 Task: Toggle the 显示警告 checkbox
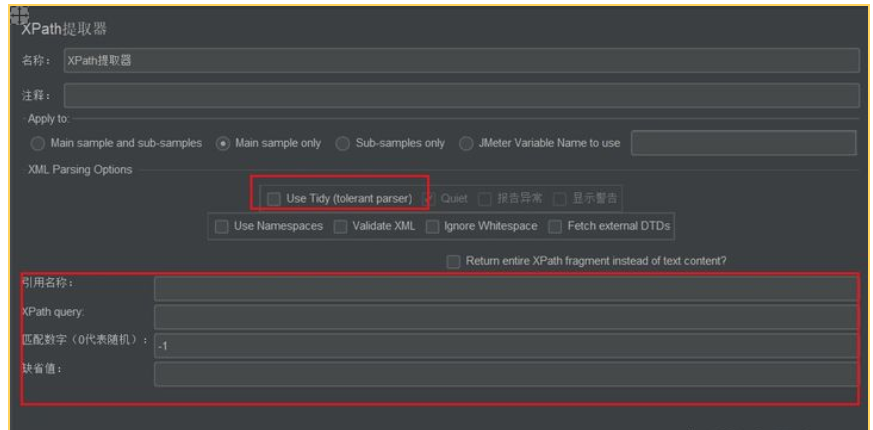click(x=560, y=198)
